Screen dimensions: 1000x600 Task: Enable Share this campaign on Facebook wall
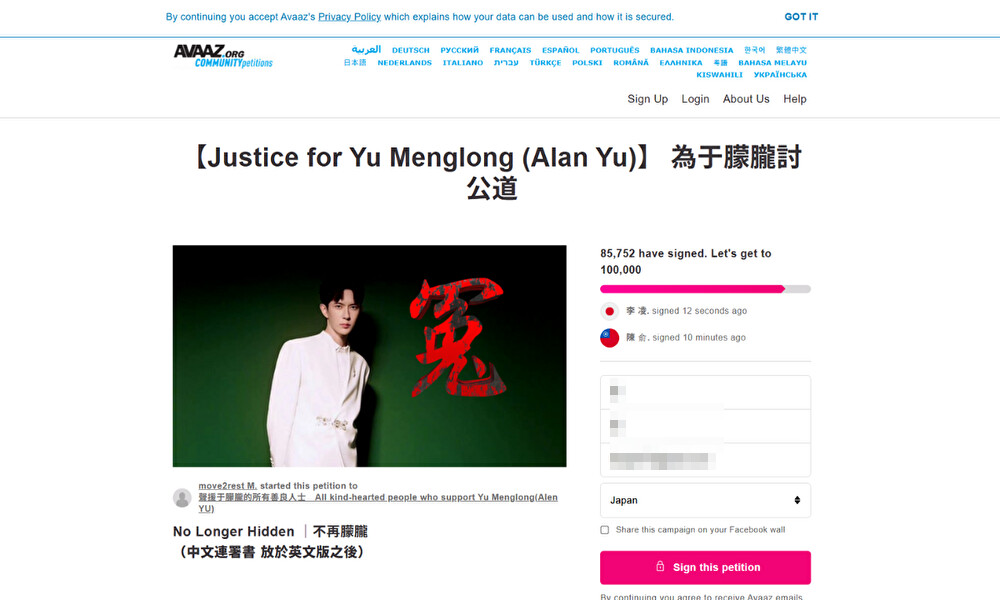pos(605,530)
